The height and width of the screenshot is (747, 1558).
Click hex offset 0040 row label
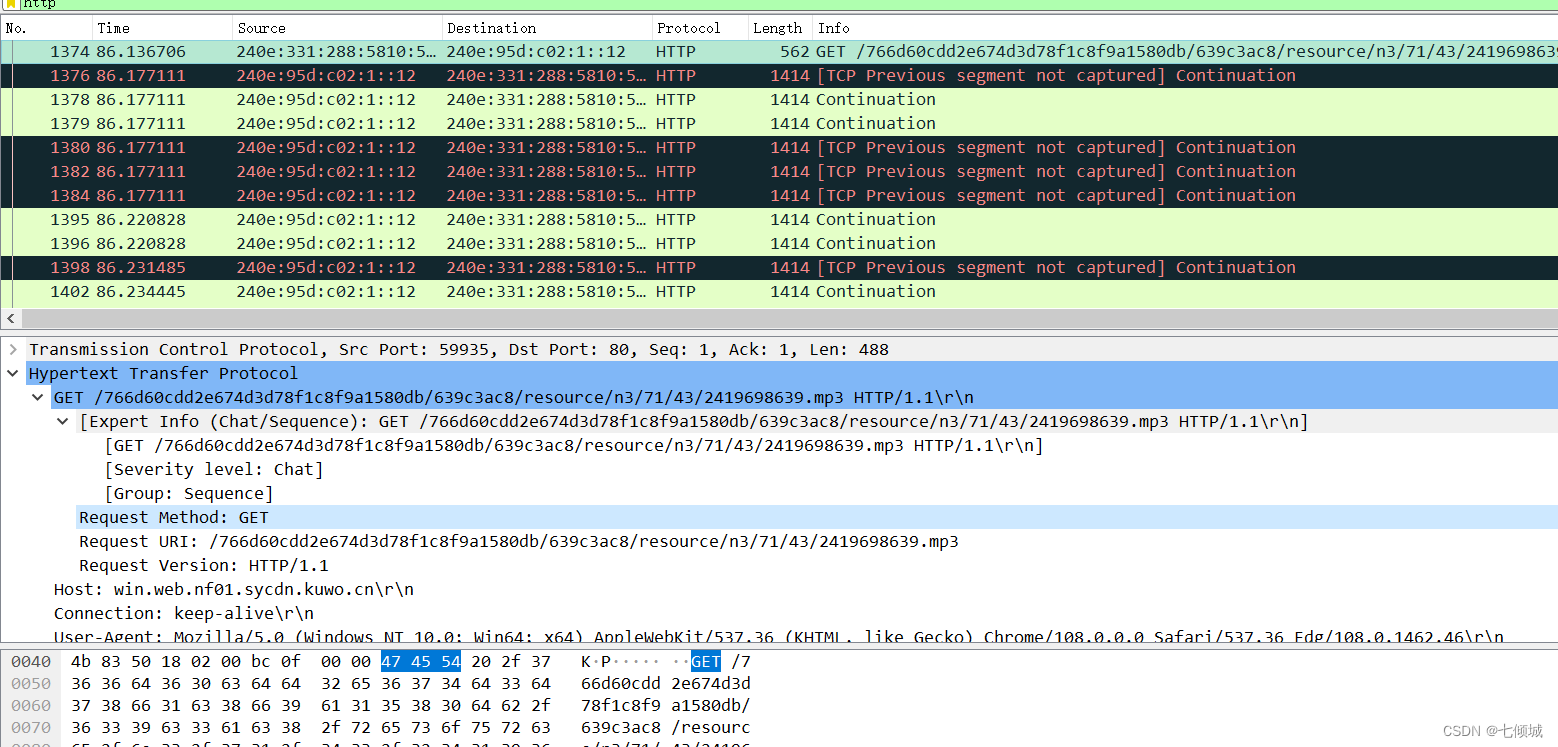pyautogui.click(x=31, y=661)
